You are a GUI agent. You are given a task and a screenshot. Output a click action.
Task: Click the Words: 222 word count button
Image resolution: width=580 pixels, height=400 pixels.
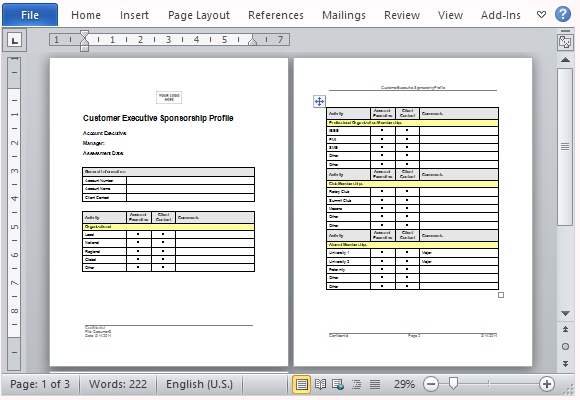point(118,384)
